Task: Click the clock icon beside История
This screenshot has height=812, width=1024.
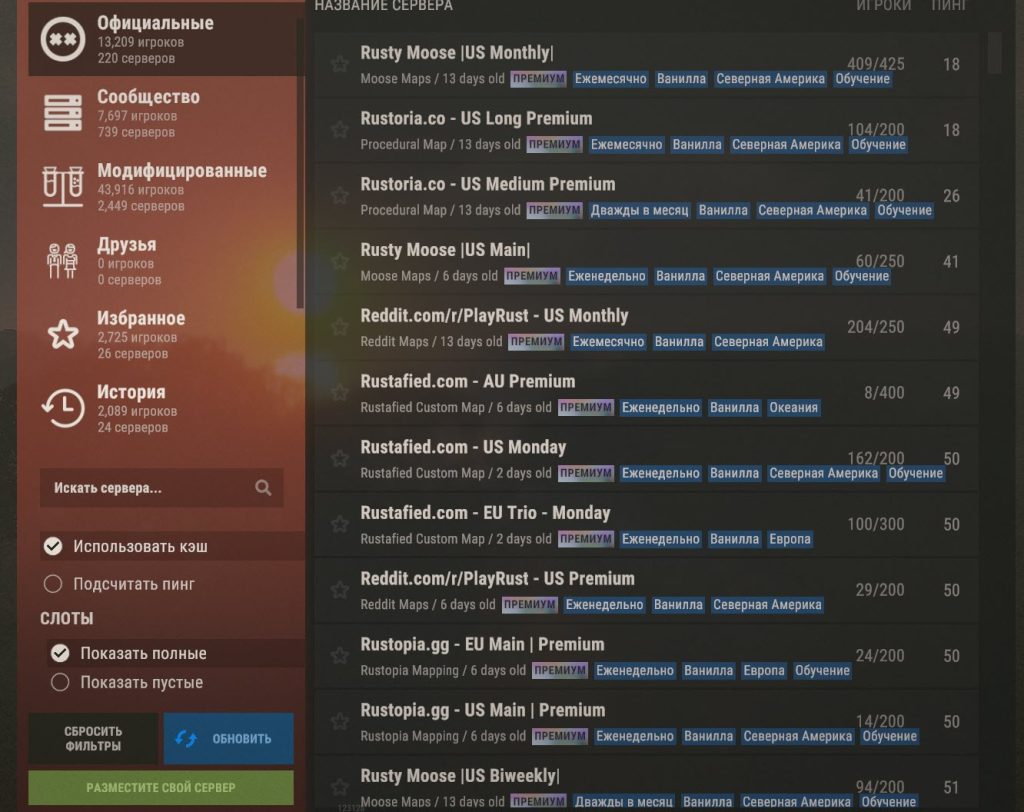Action: tap(63, 408)
